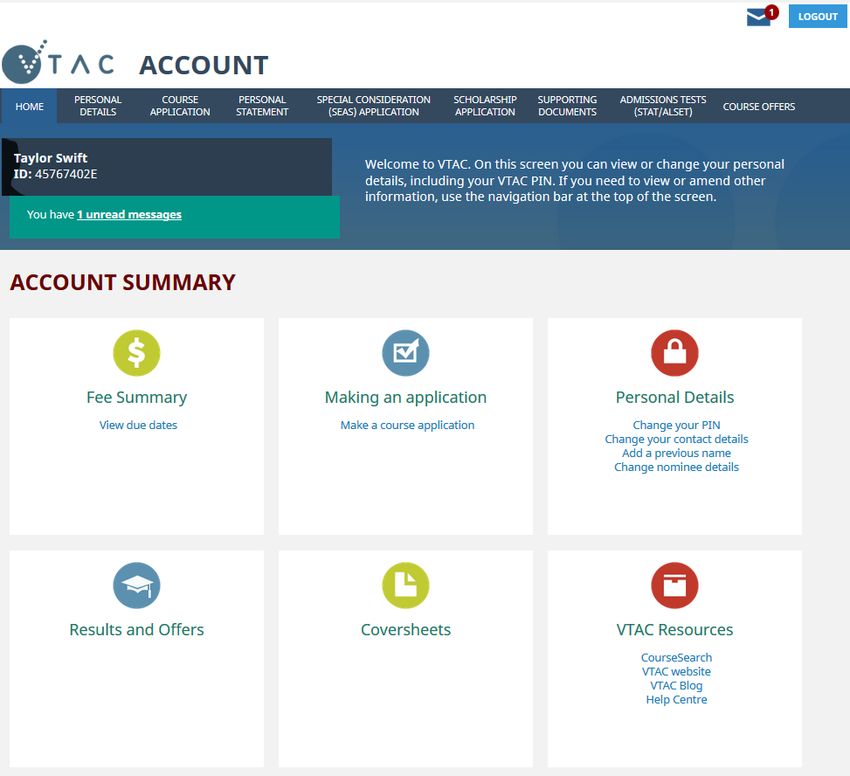The height and width of the screenshot is (776, 850).
Task: Select the HOME tab
Action: tap(29, 106)
